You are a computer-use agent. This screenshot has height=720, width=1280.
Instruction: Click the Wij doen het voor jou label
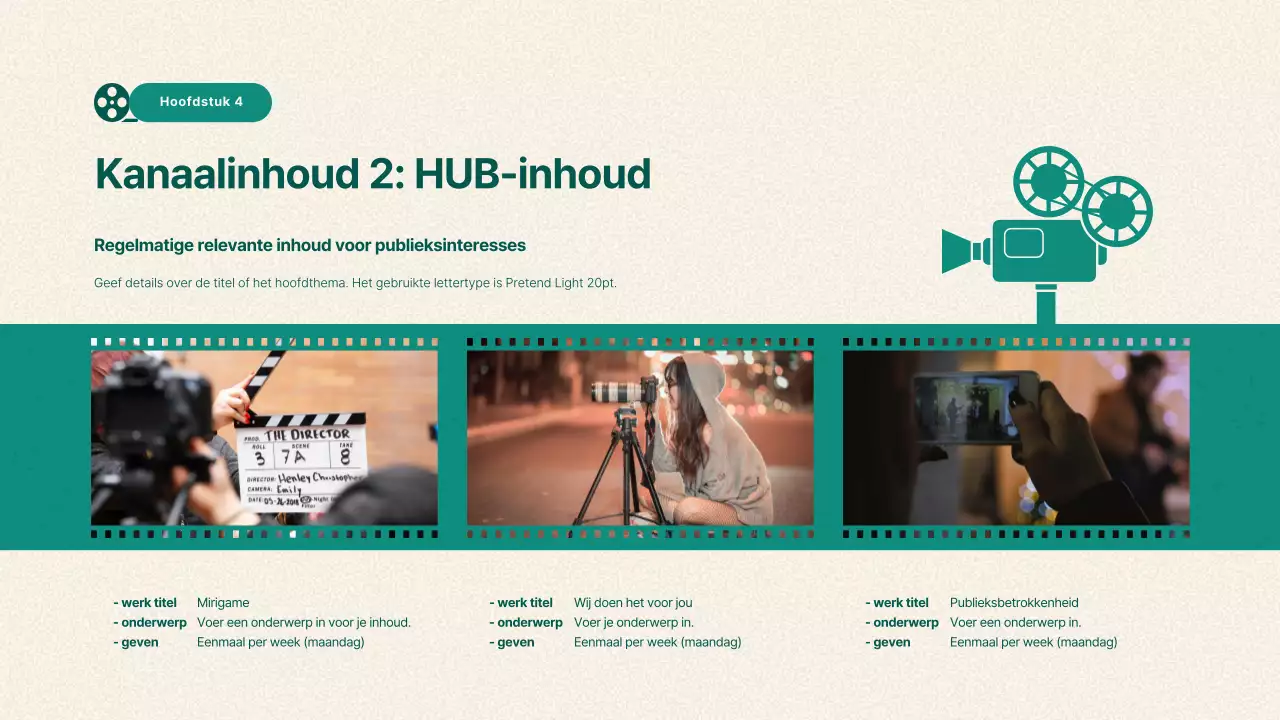(x=632, y=602)
